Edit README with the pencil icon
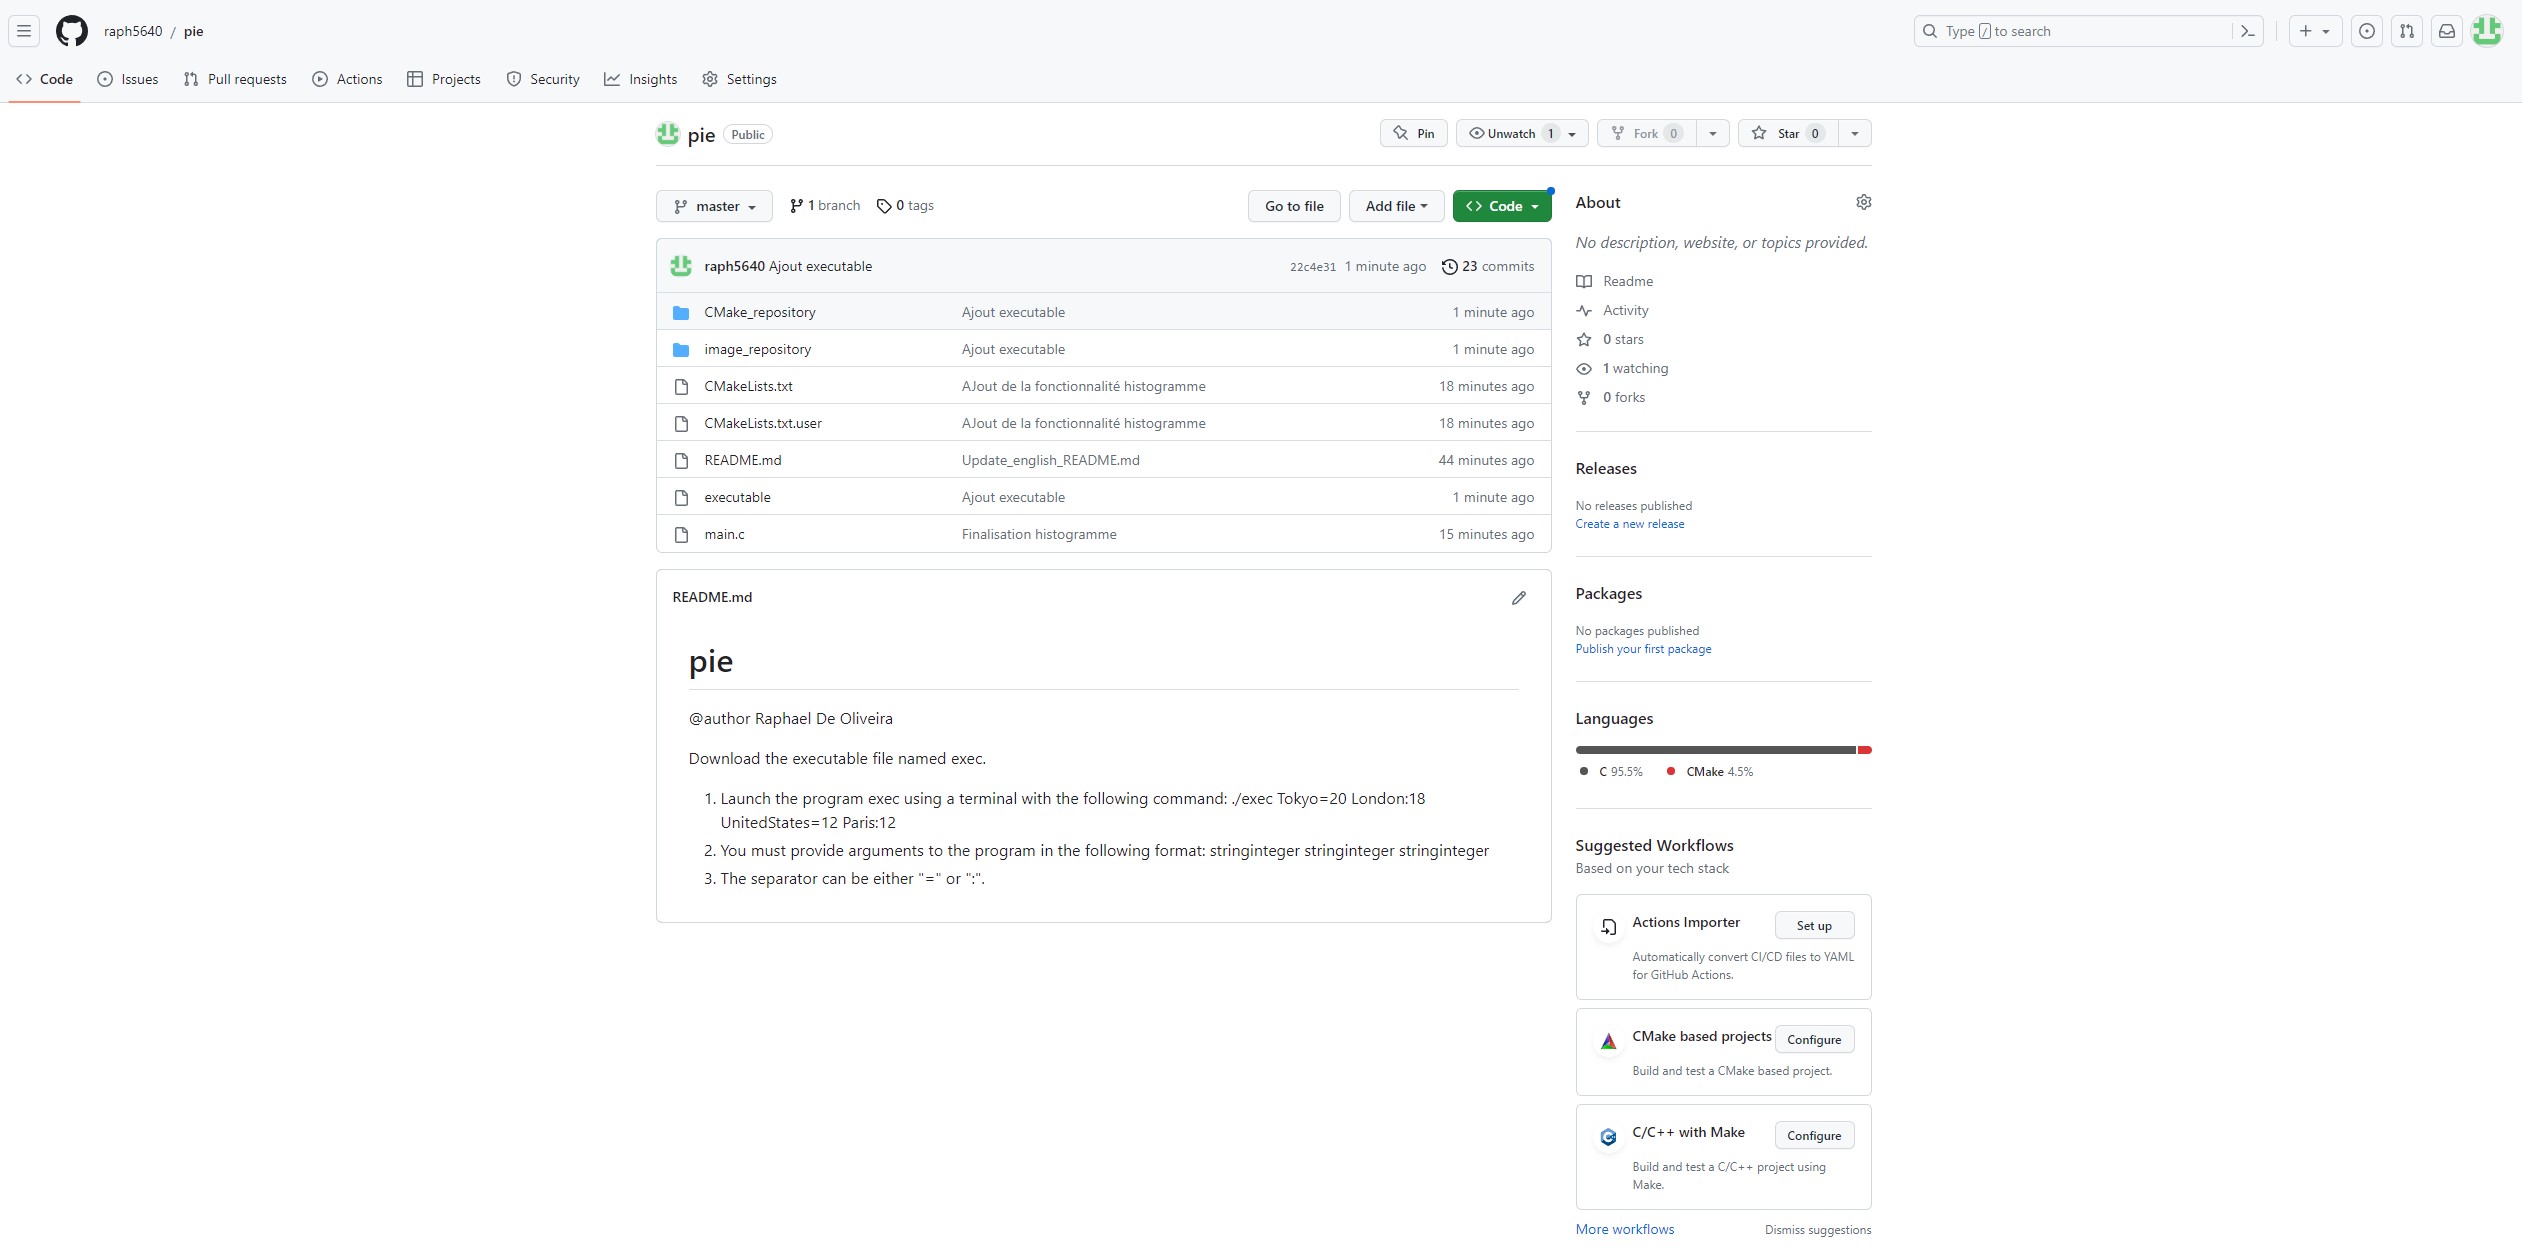 coord(1518,598)
